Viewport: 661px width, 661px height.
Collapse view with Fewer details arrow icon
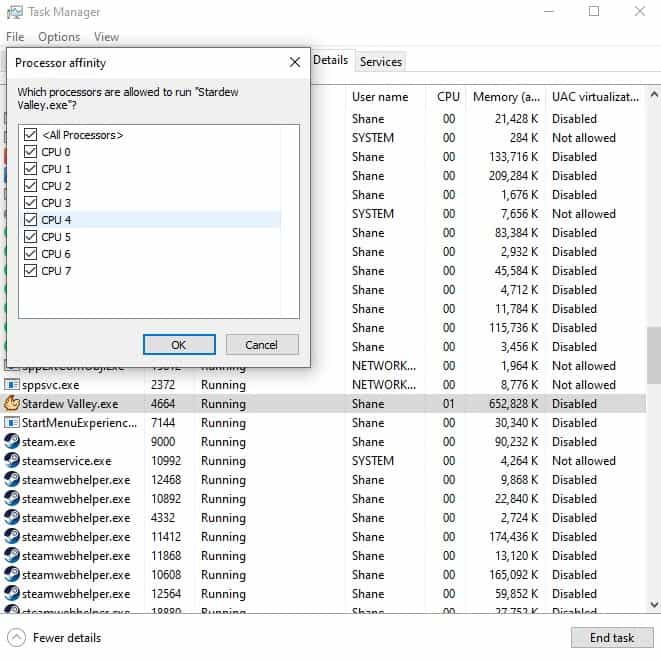tap(16, 637)
